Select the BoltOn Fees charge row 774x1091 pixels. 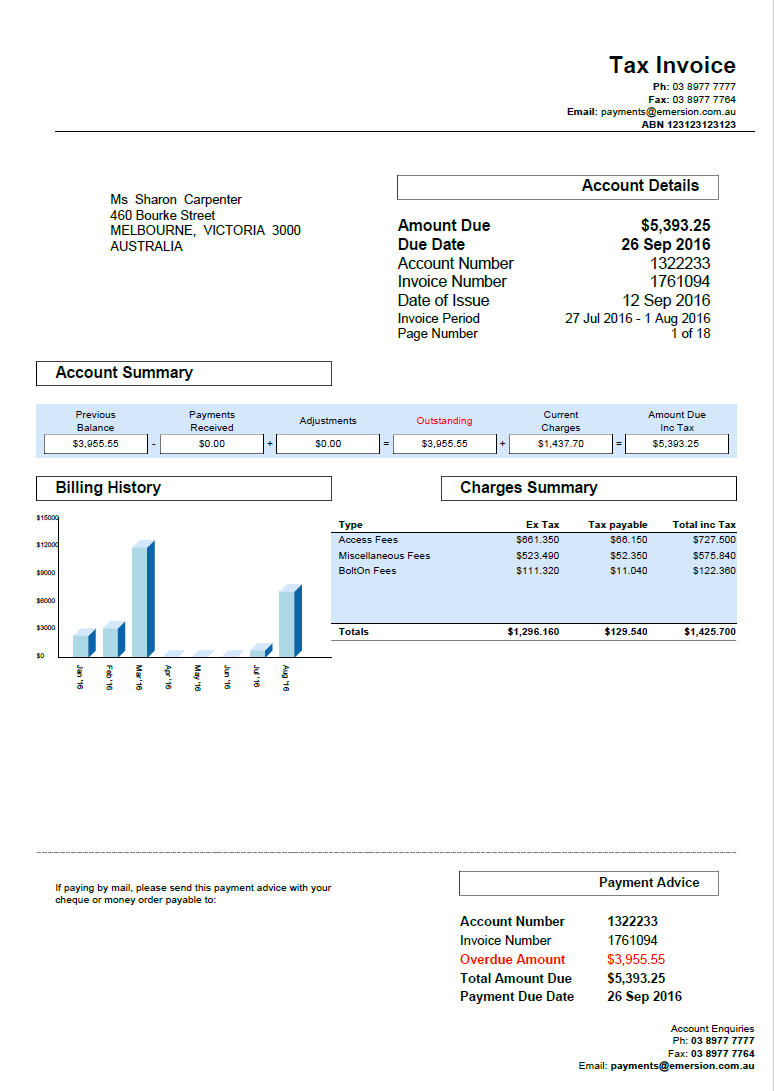pos(534,571)
